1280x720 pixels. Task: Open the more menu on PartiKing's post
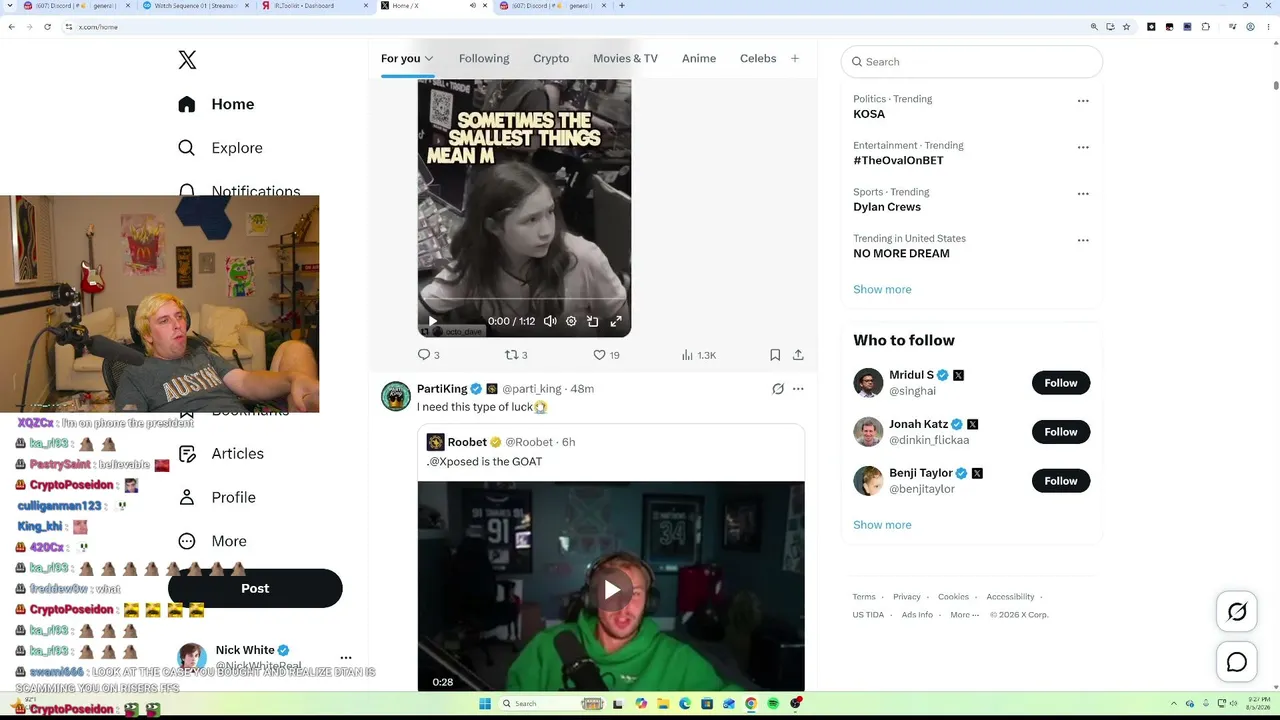coord(798,389)
